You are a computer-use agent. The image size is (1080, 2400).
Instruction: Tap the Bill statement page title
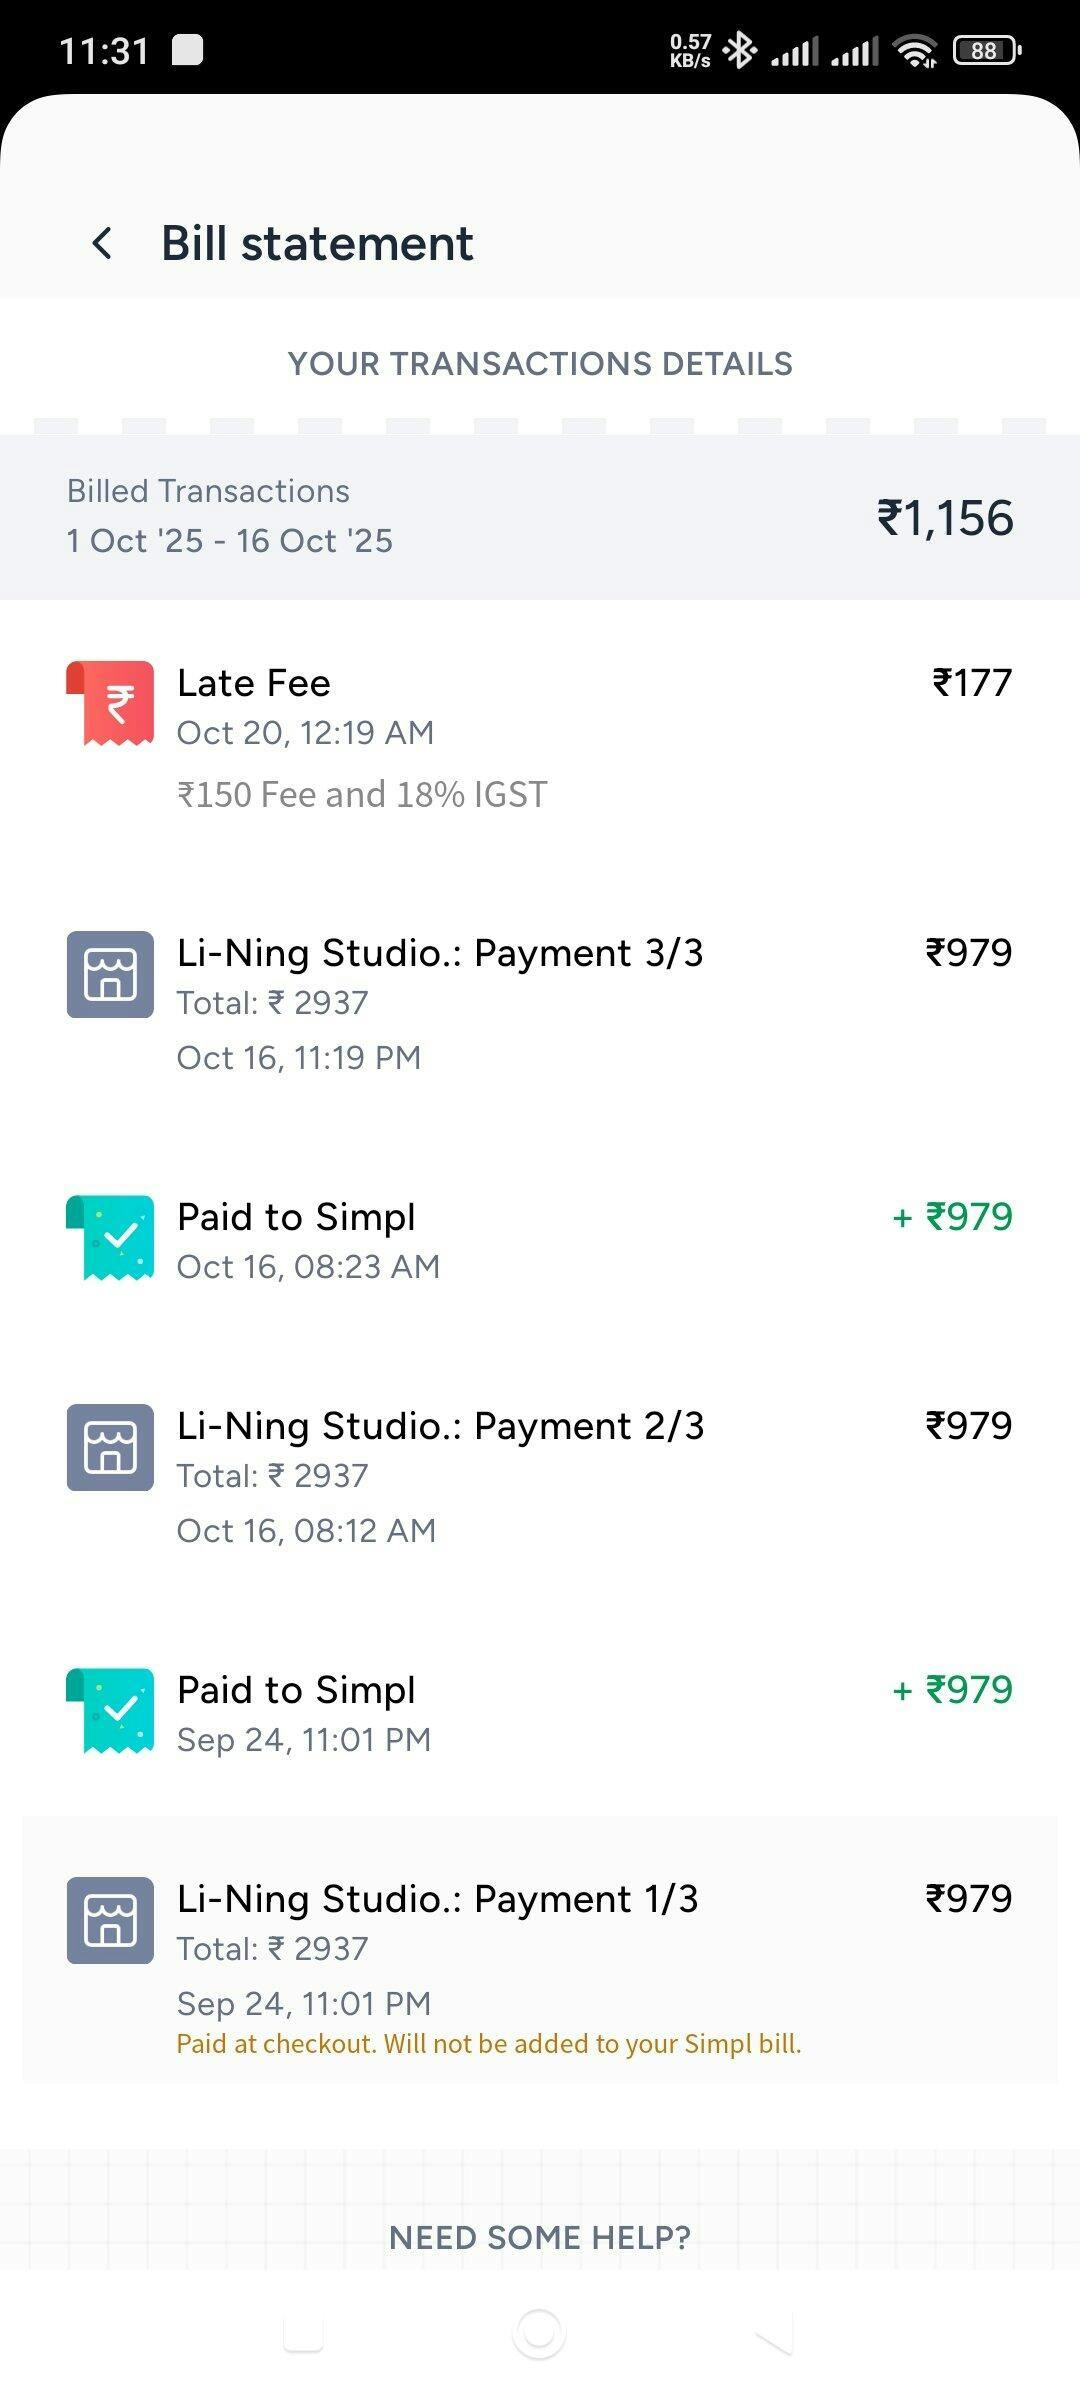pos(317,243)
